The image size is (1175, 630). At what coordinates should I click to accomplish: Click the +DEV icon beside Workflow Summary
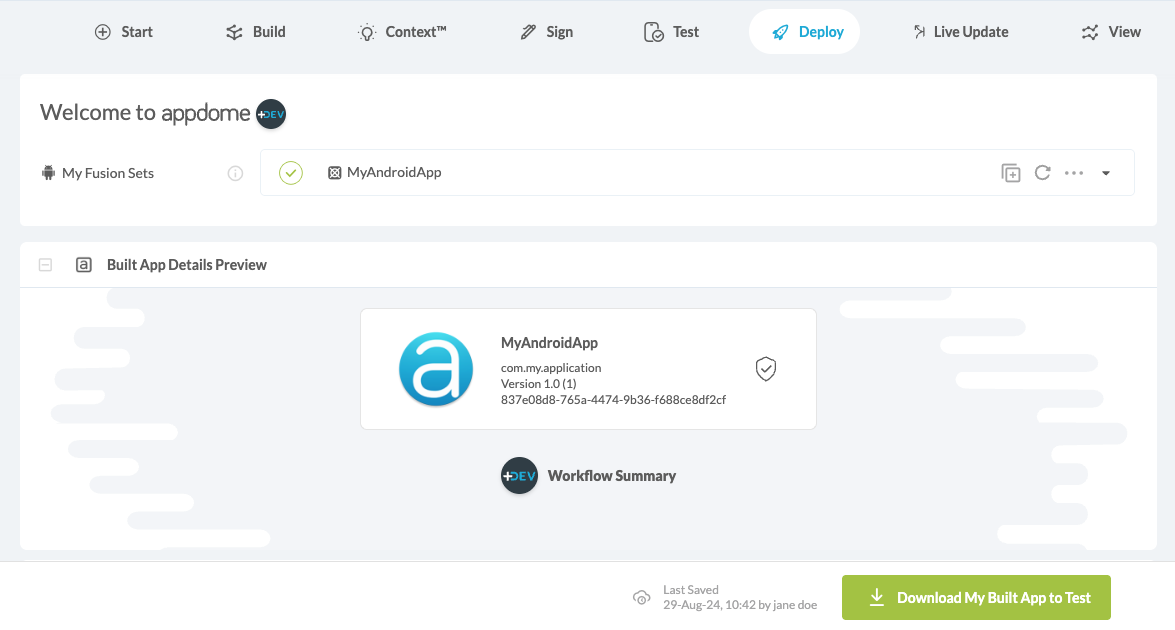[519, 476]
